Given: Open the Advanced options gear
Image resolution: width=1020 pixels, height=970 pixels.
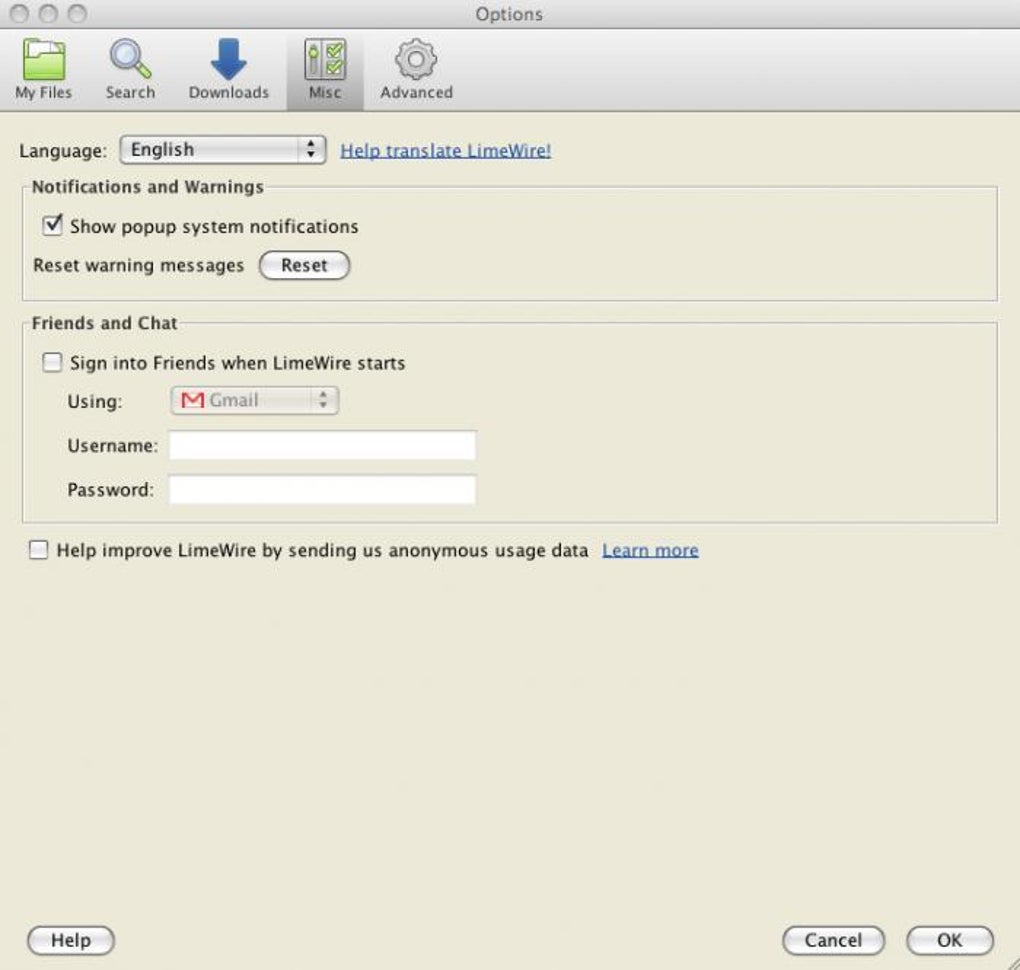Looking at the screenshot, I should tap(416, 69).
